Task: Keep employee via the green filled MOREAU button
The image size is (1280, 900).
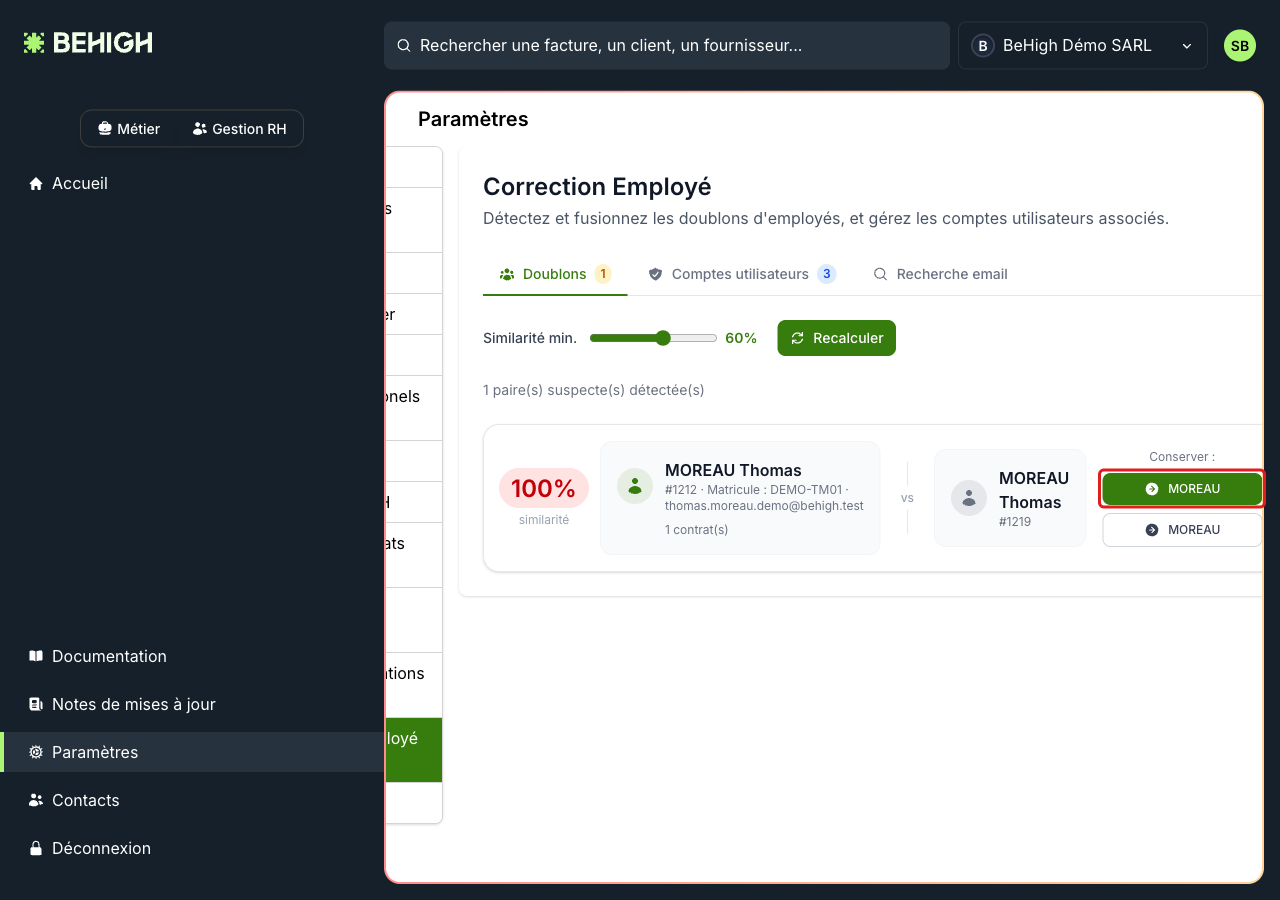Action: tap(1182, 489)
